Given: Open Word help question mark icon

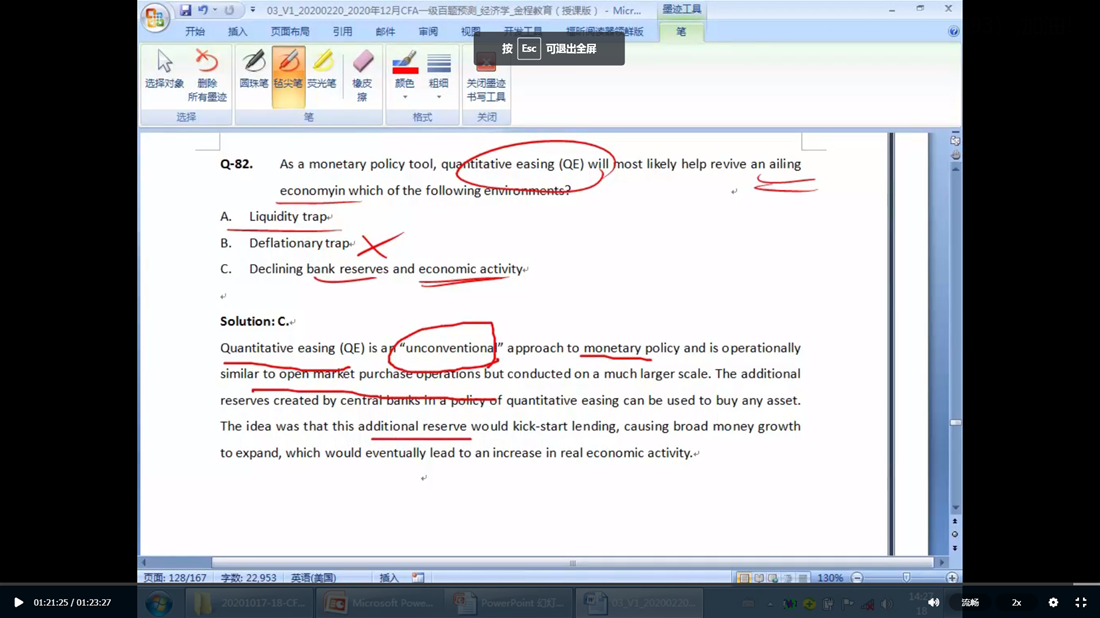Looking at the screenshot, I should 953,32.
